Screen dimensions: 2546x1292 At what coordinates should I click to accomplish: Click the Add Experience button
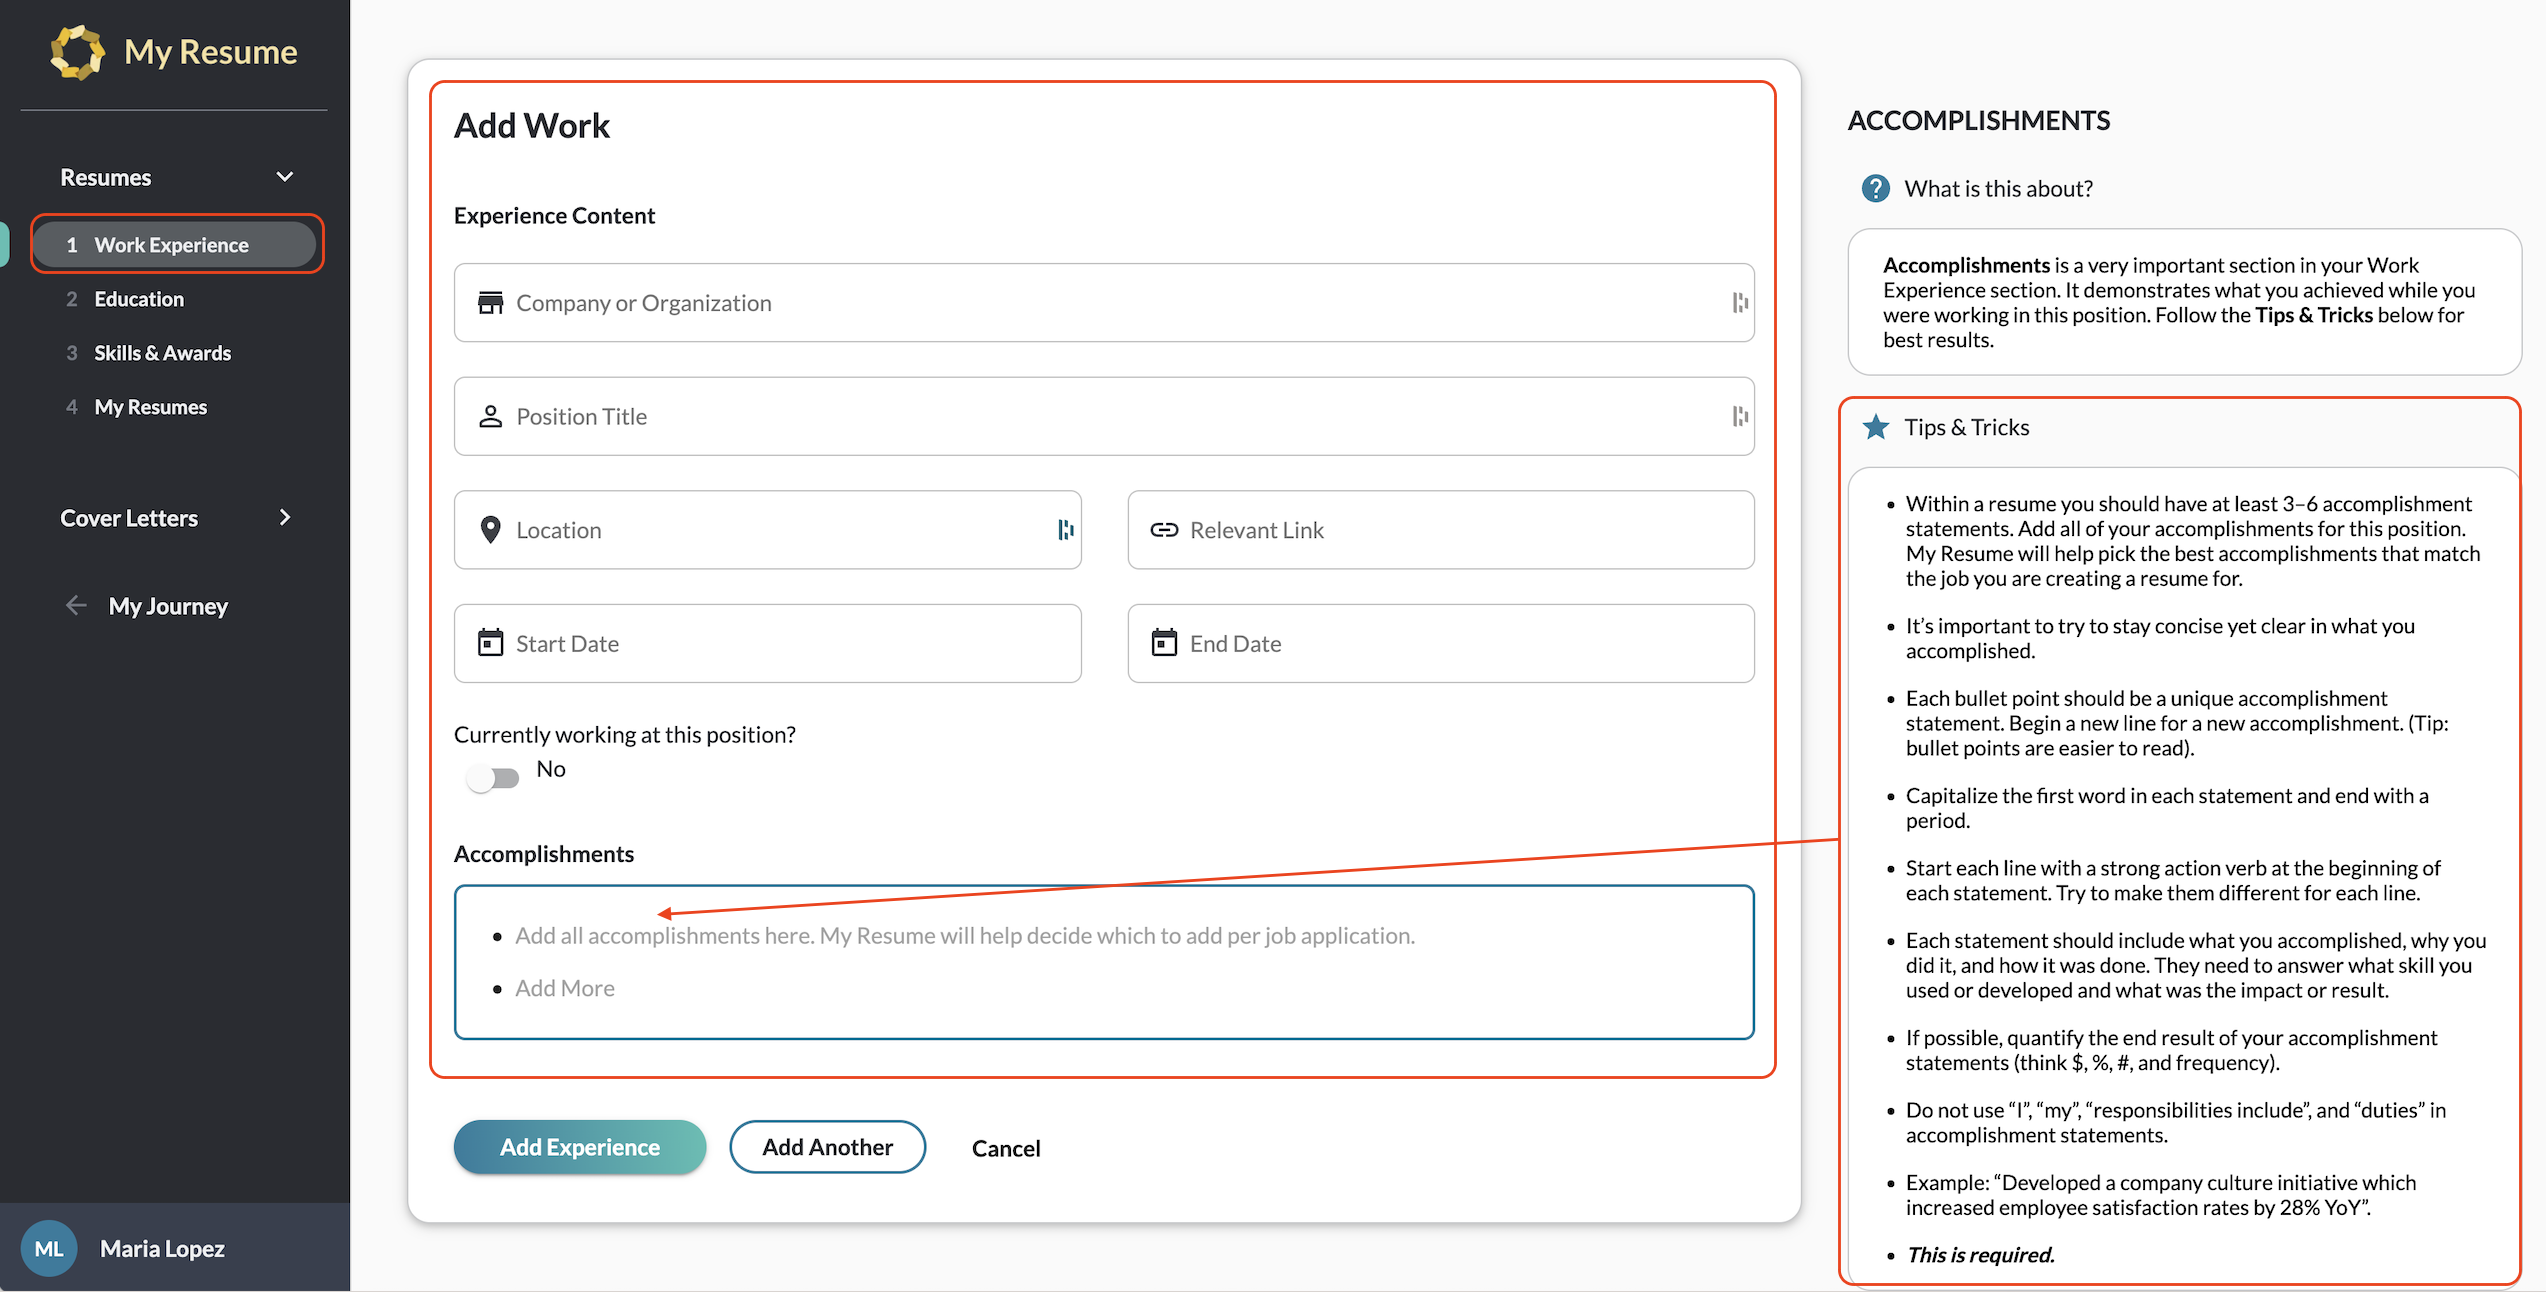point(580,1147)
